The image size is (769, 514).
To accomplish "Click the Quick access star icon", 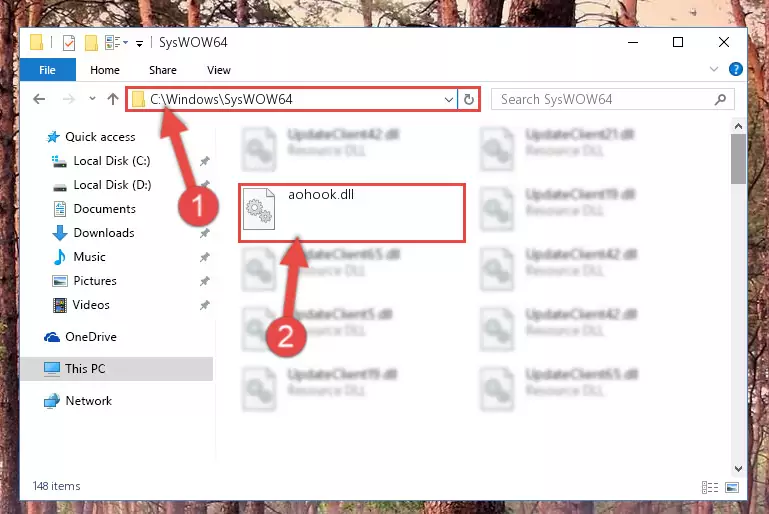I will tap(53, 137).
